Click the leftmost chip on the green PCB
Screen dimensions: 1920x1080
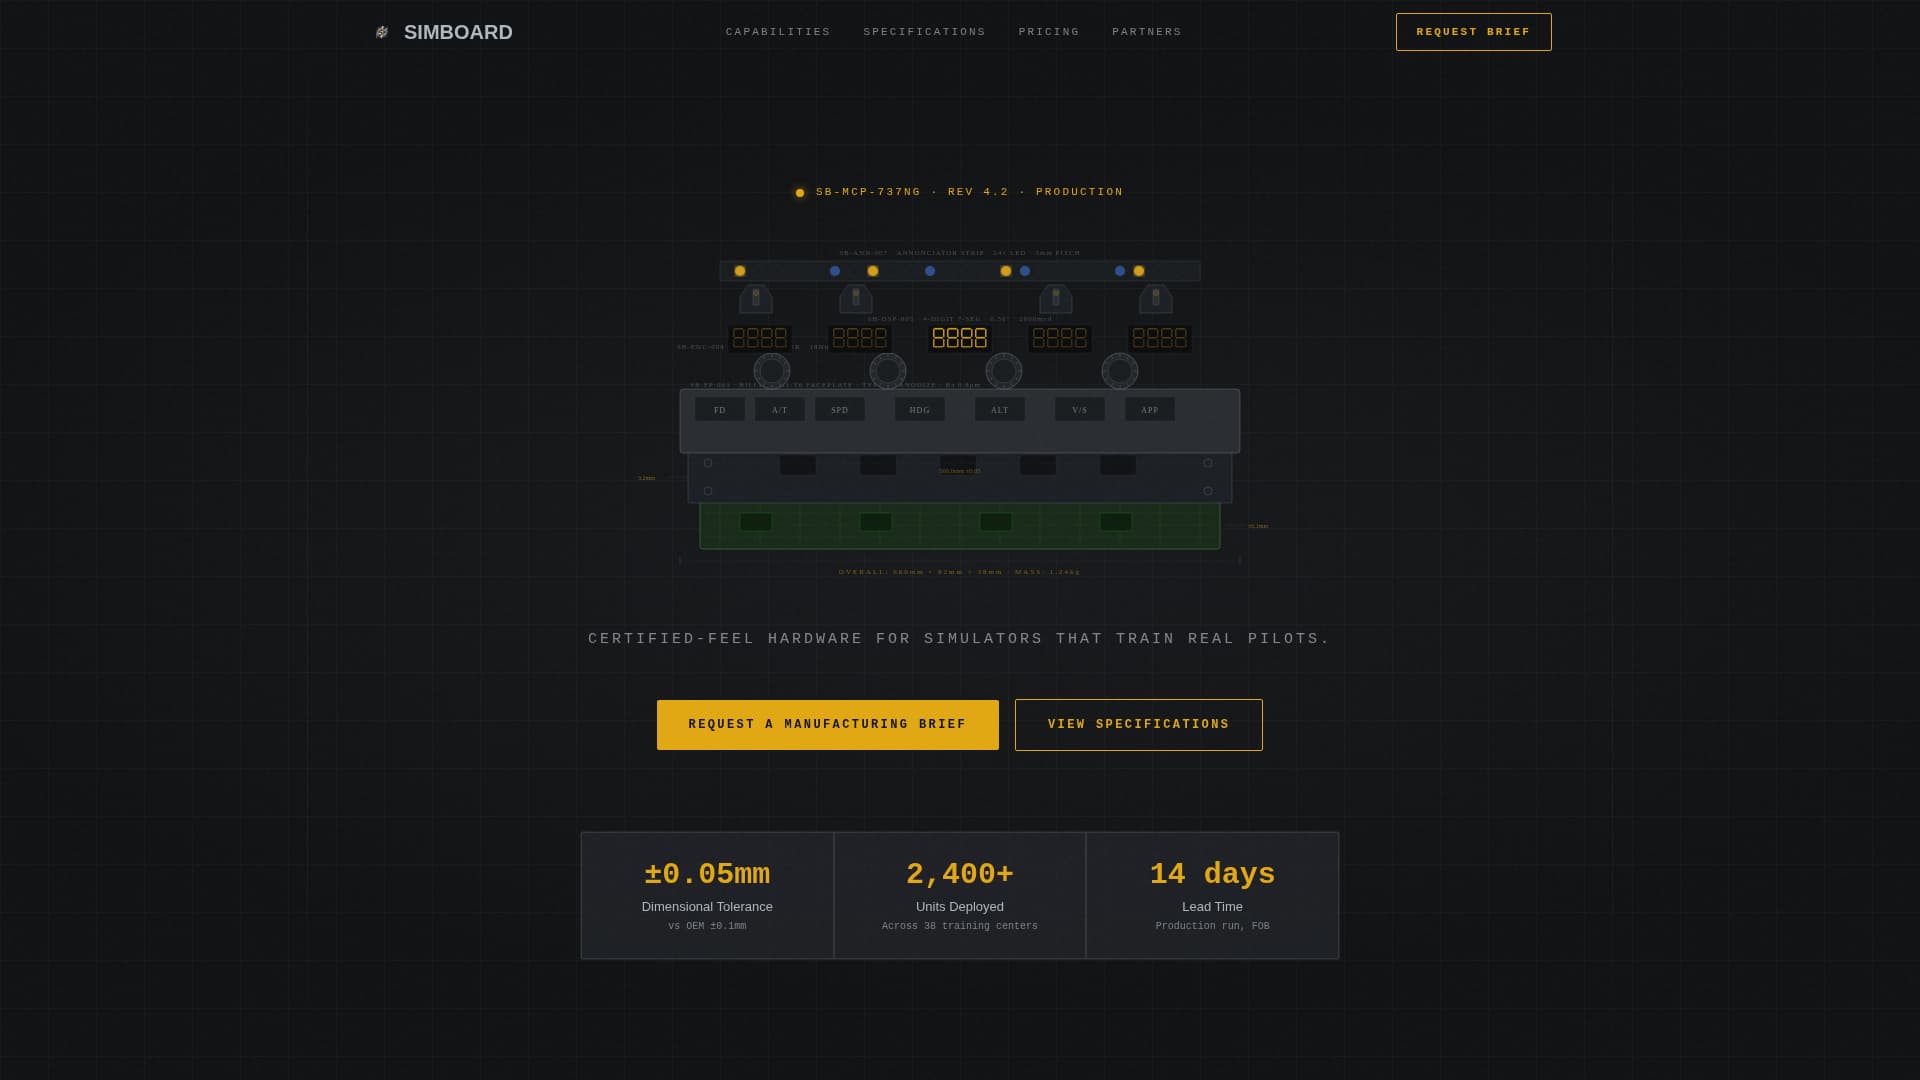[756, 522]
